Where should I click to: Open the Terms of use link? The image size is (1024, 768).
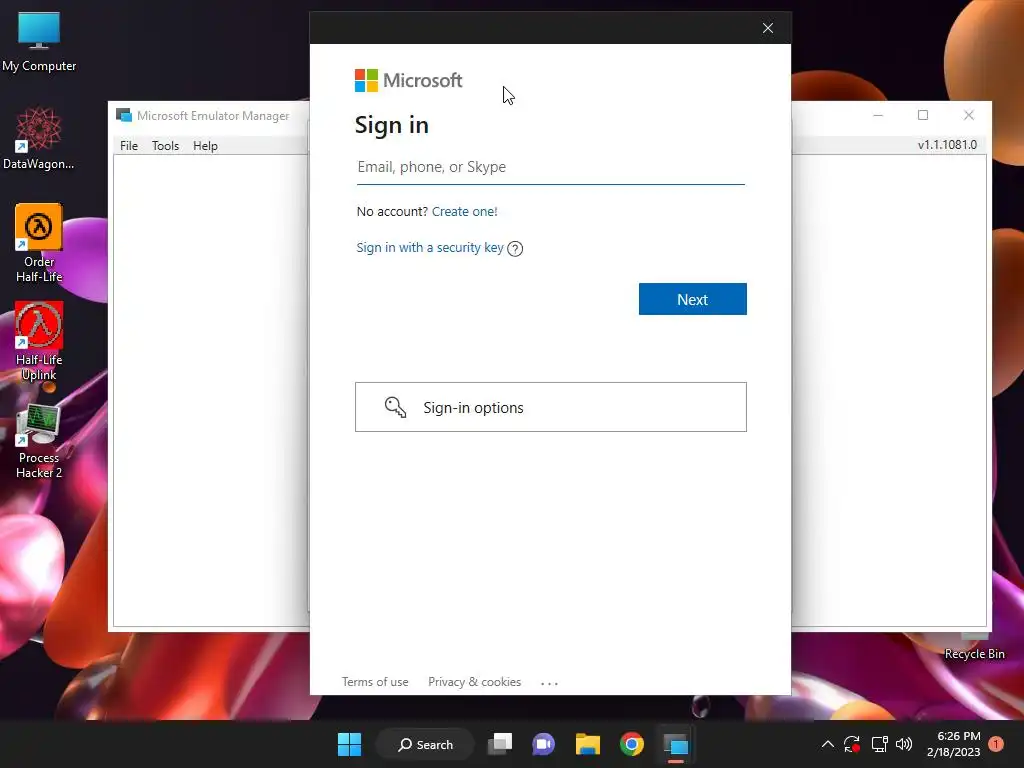(375, 682)
